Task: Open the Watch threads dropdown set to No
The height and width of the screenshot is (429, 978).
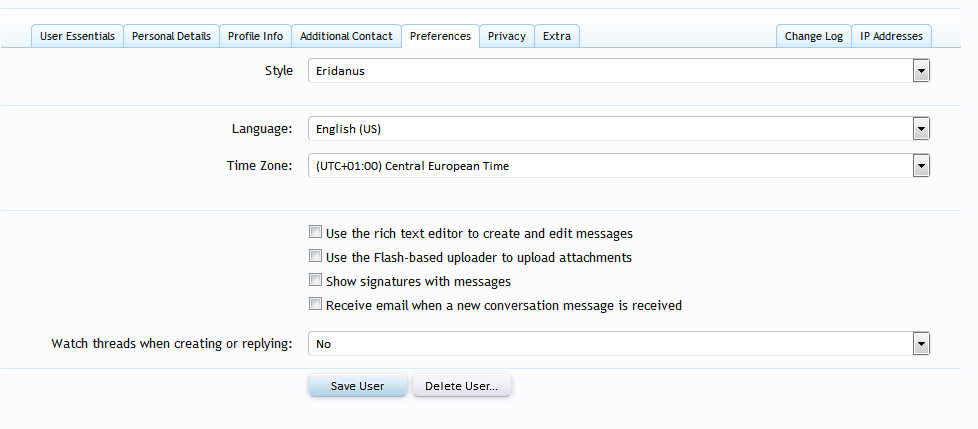Action: [x=619, y=344]
